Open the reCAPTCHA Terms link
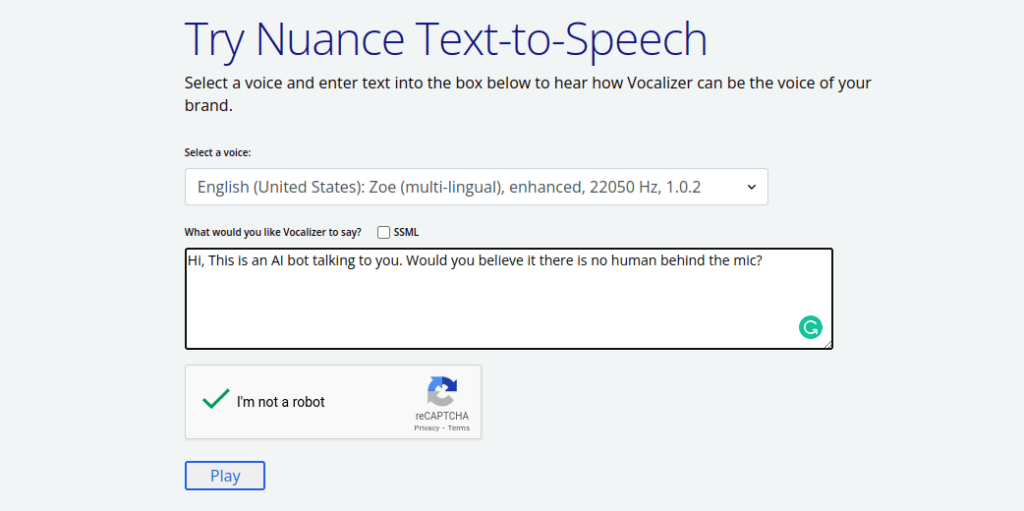1024x511 pixels. pyautogui.click(x=458, y=428)
